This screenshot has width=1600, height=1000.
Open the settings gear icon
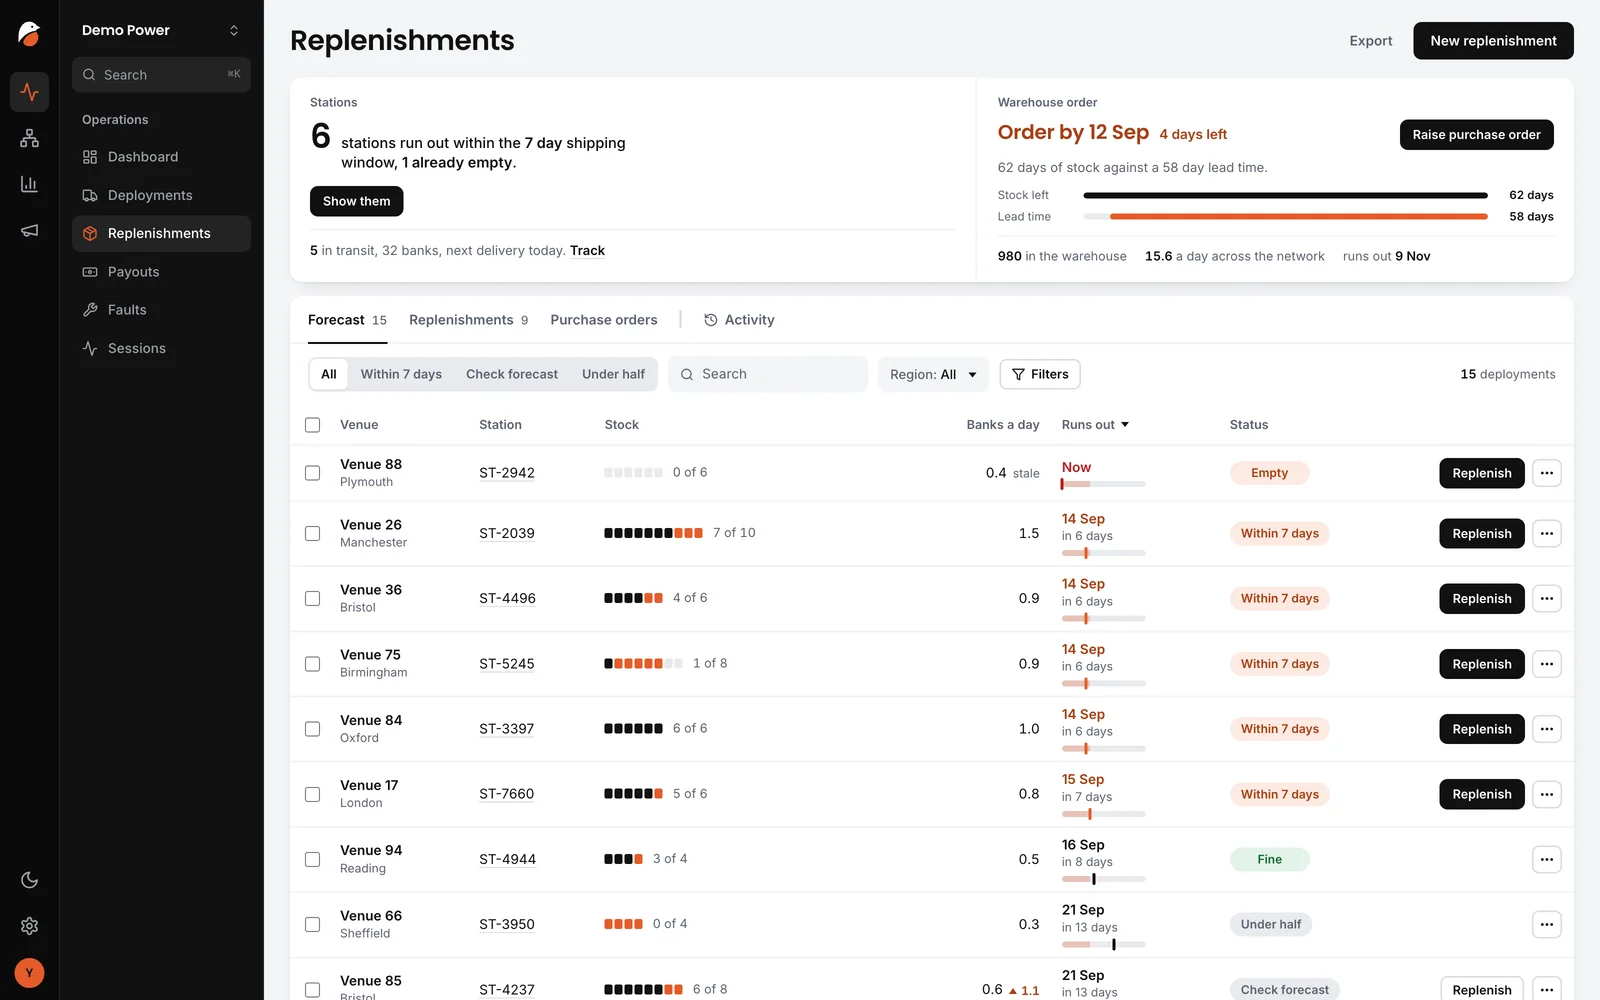coord(29,926)
